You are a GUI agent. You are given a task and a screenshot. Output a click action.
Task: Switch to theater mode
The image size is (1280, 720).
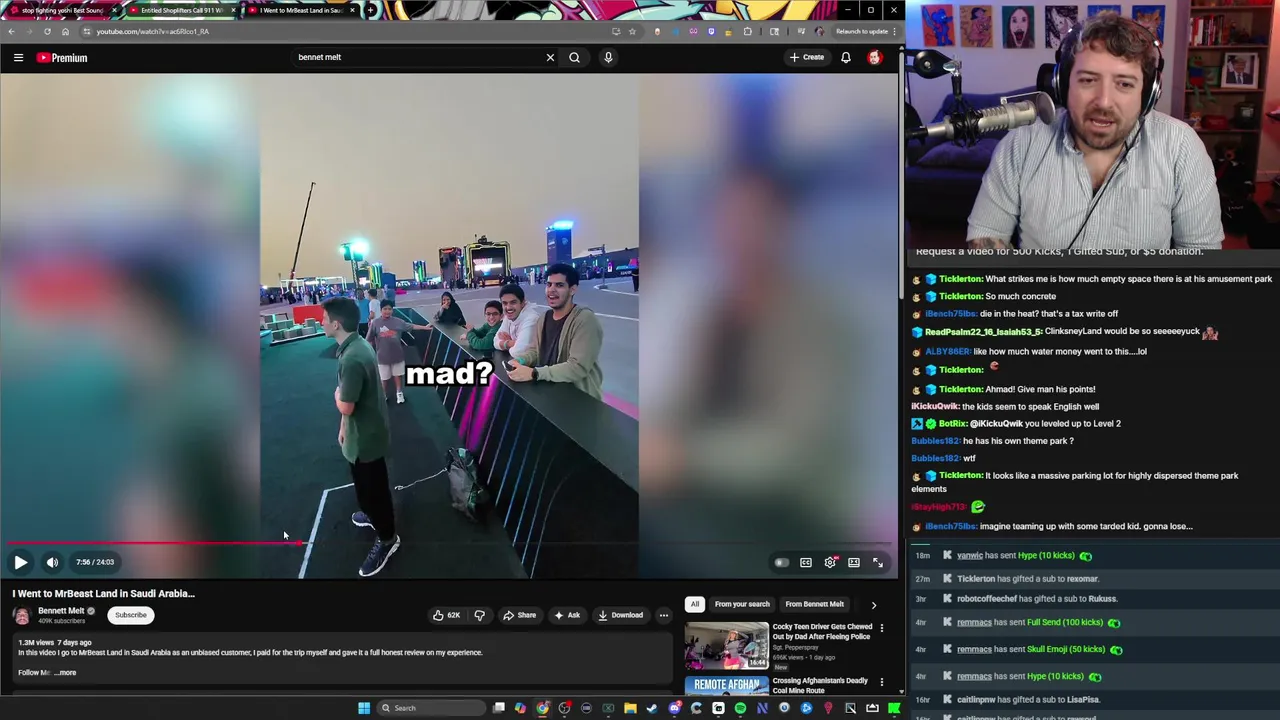coord(854,563)
